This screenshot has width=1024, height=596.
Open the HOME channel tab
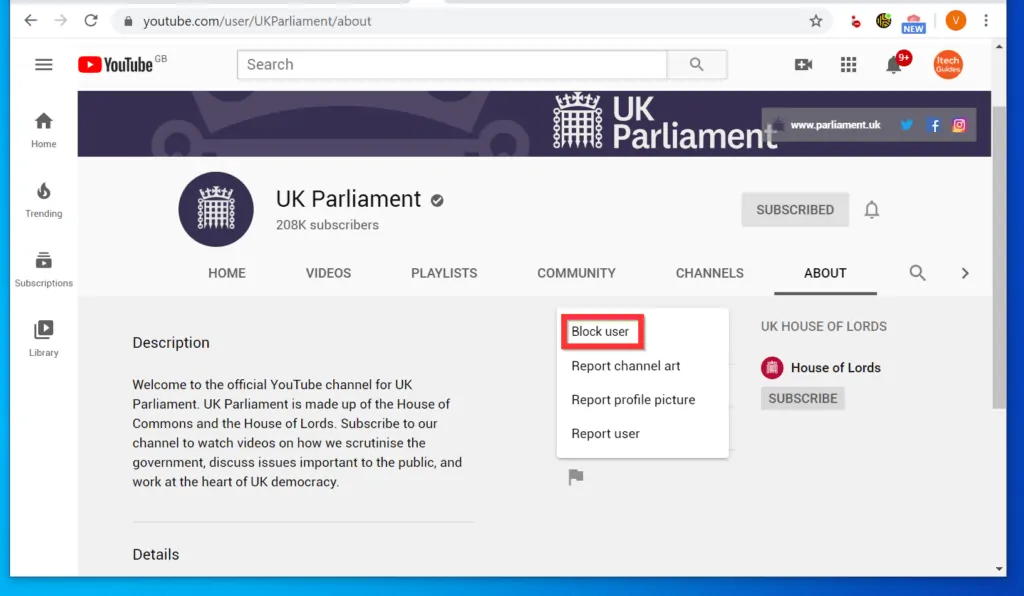pyautogui.click(x=227, y=273)
